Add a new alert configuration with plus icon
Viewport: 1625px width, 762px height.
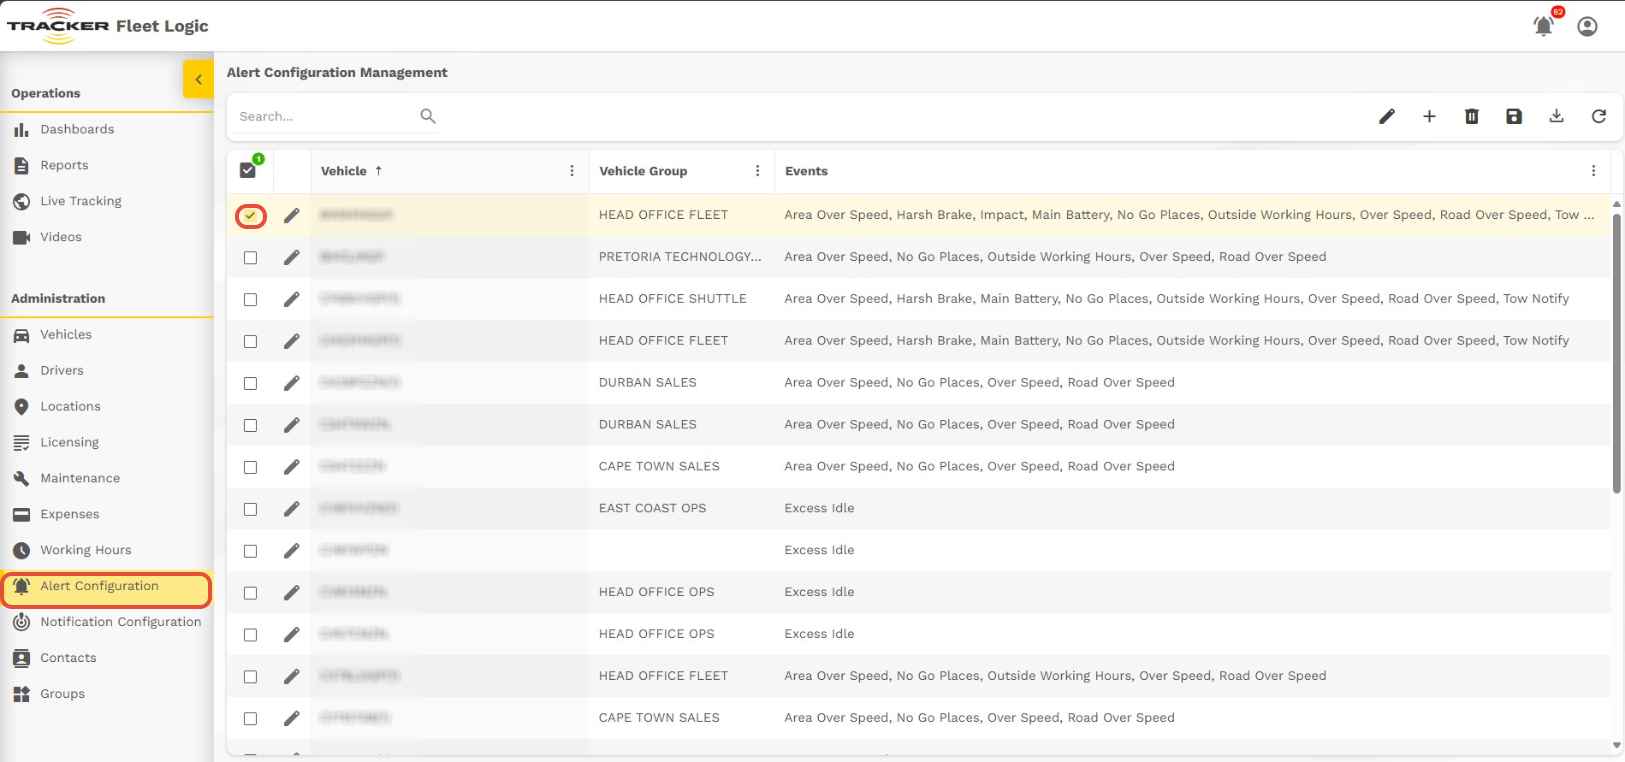[x=1429, y=117]
